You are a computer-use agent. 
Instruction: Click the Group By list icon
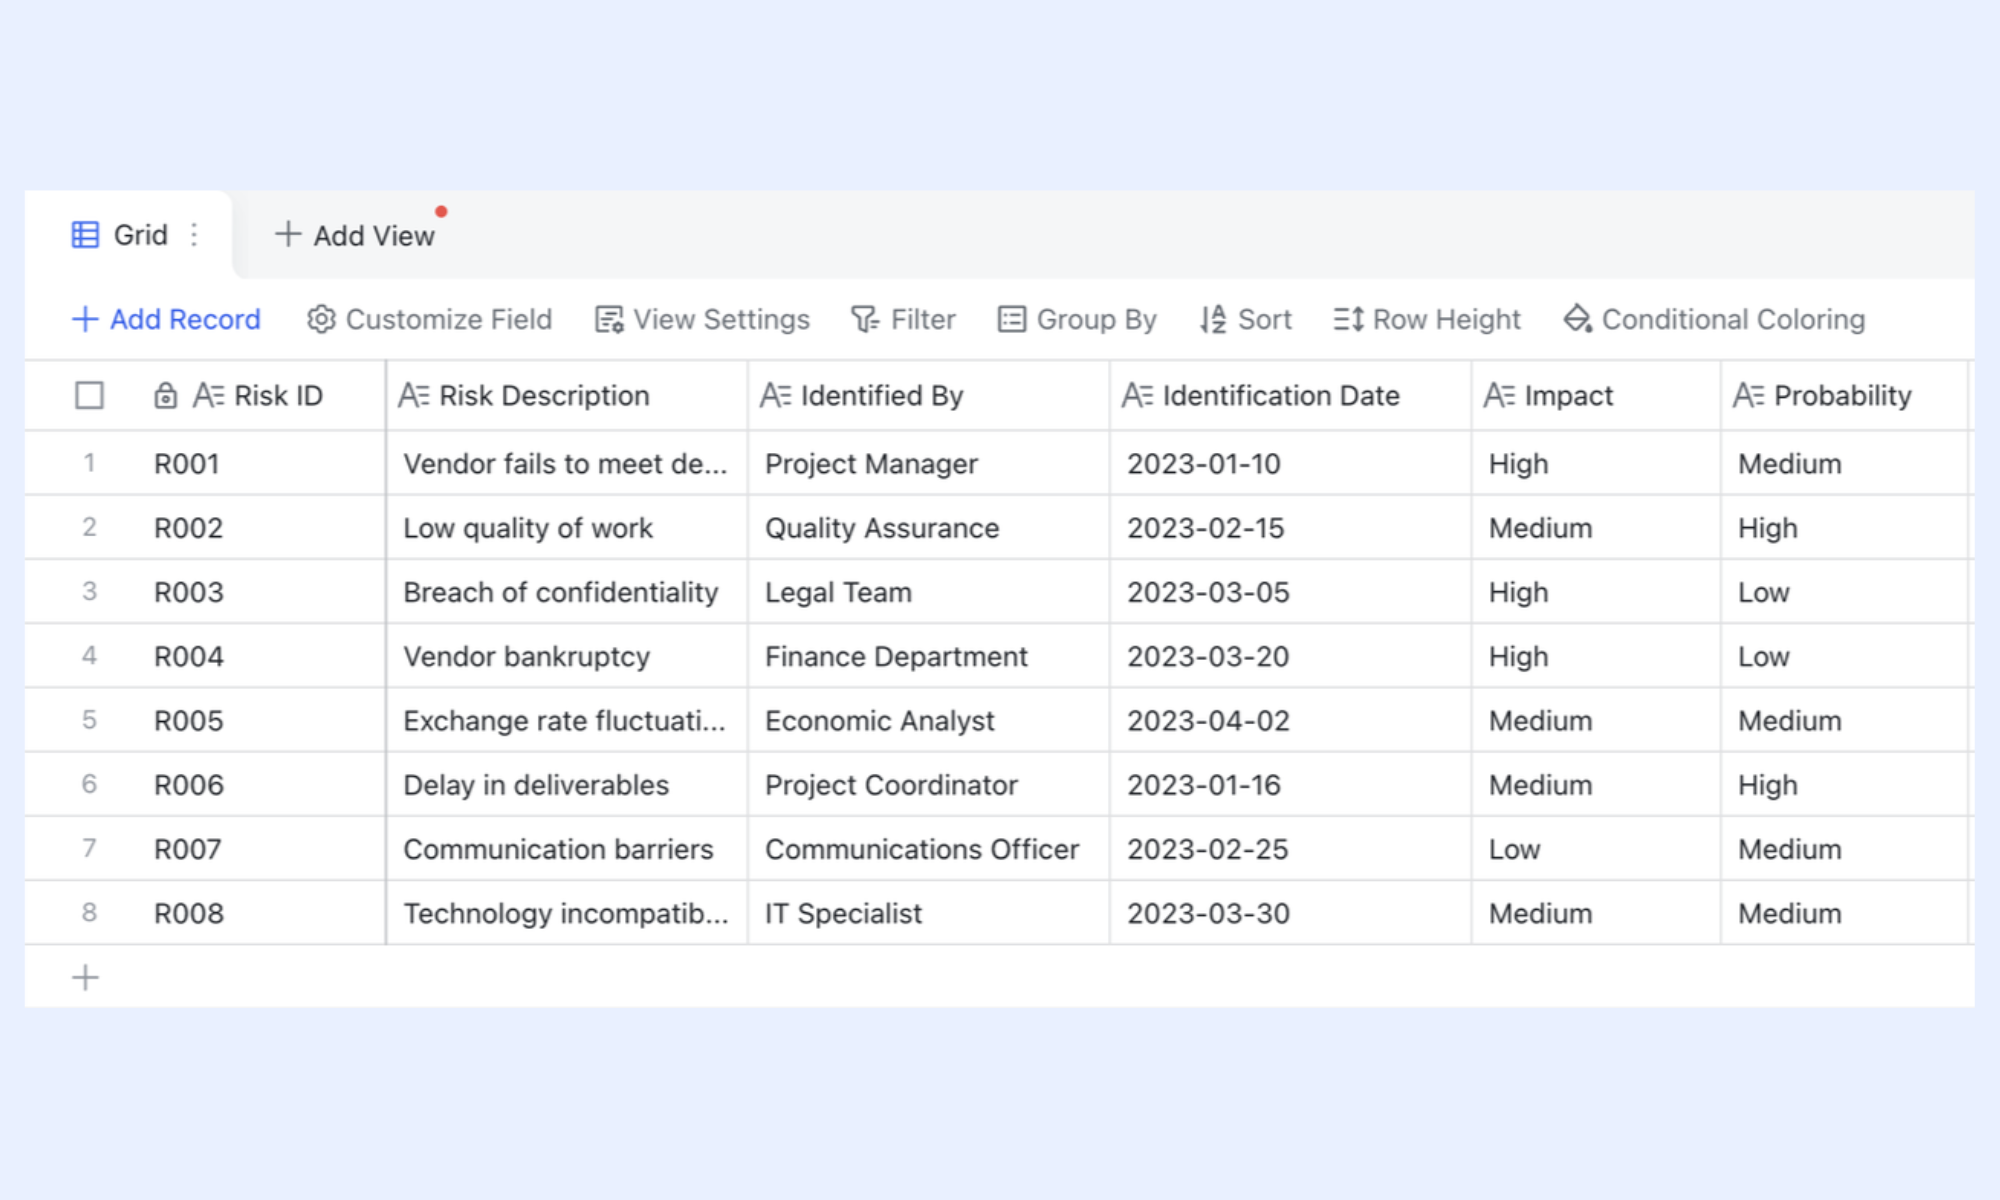1012,319
